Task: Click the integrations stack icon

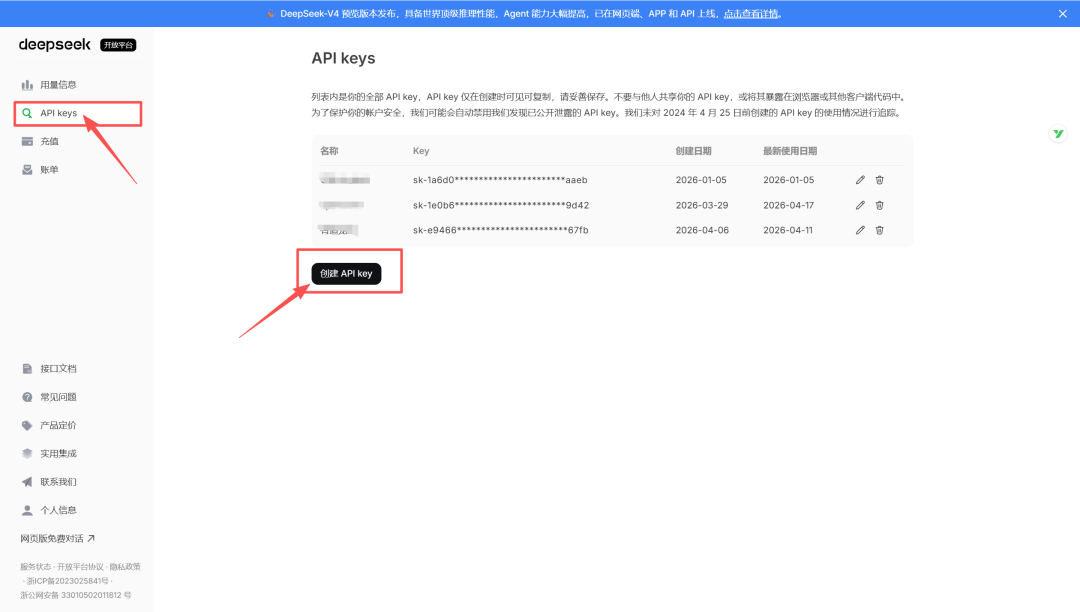Action: pos(27,453)
